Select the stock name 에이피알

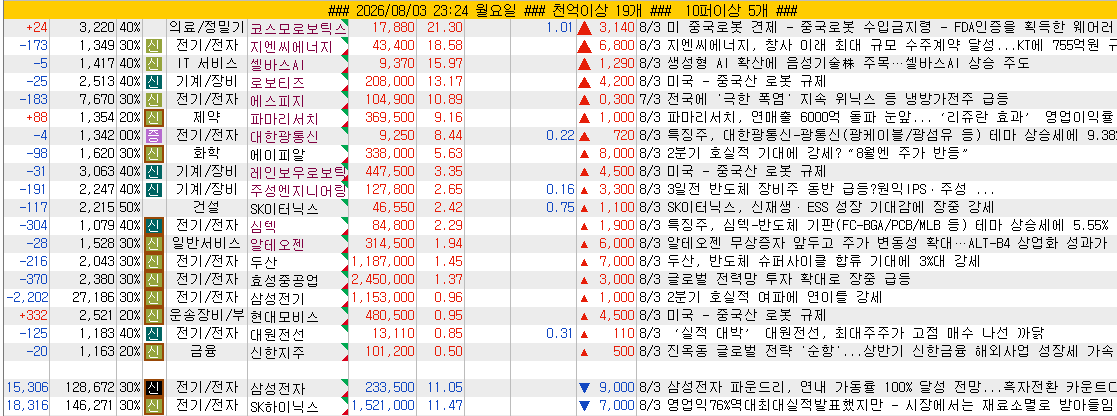pyautogui.click(x=278, y=154)
